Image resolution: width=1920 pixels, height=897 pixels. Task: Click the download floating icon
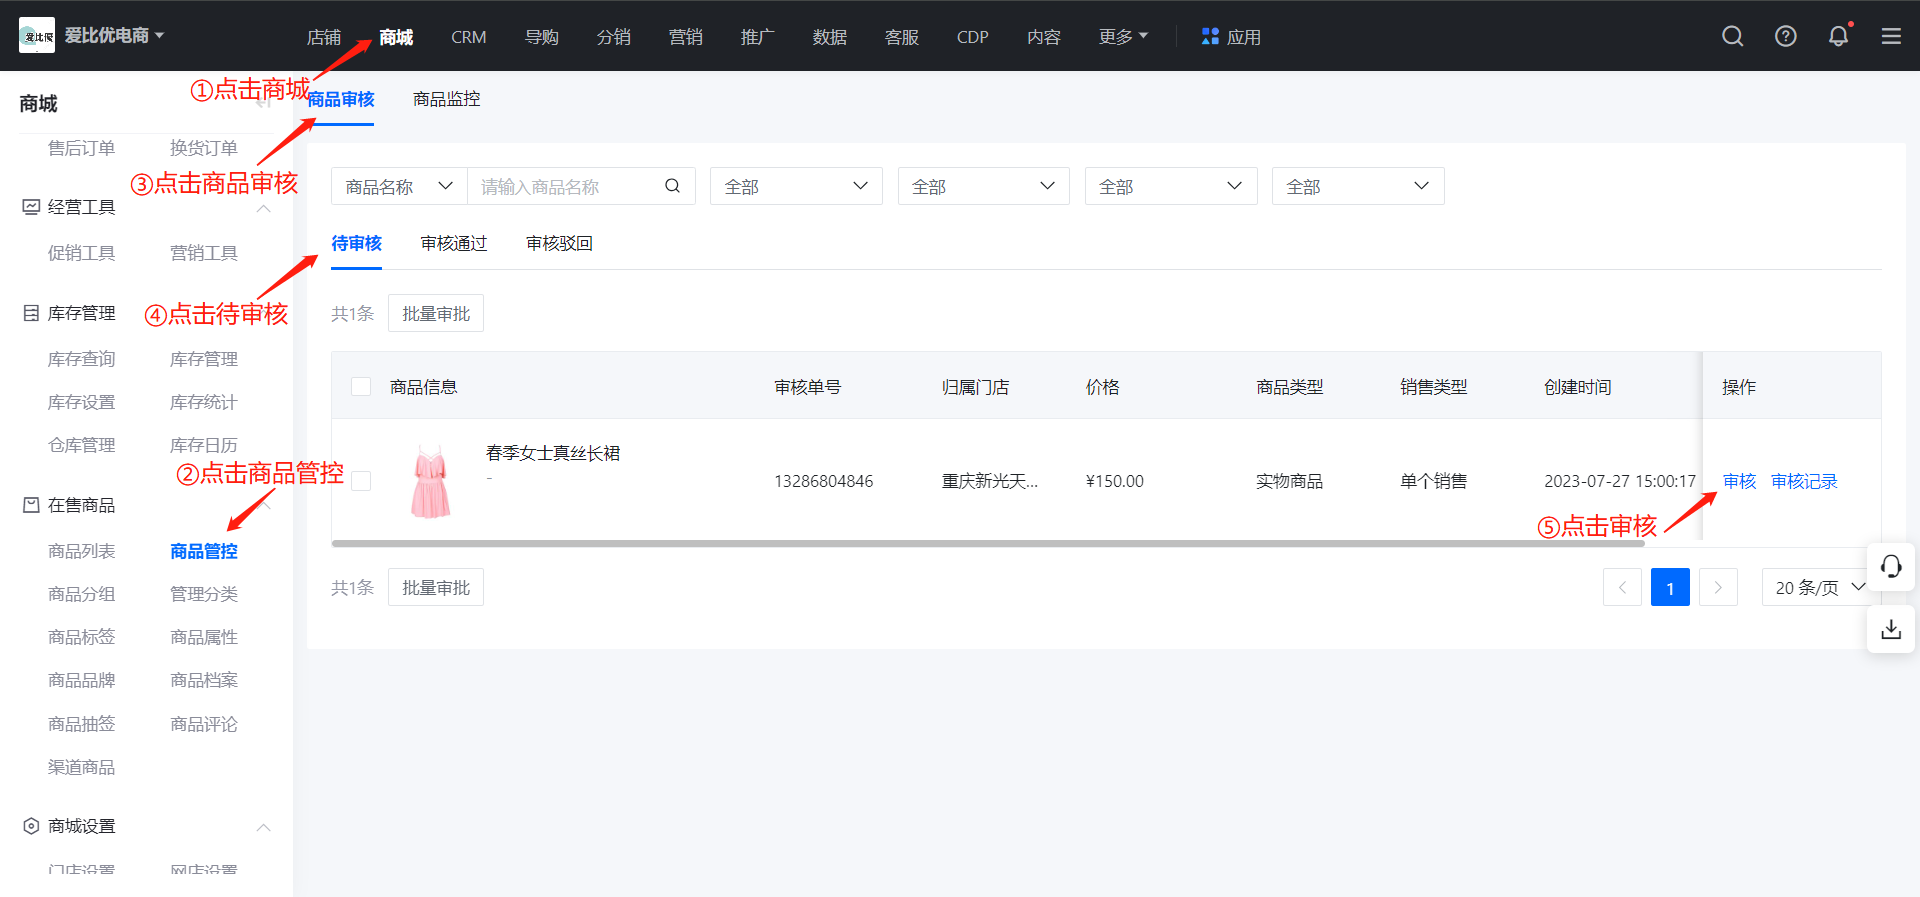(1891, 629)
